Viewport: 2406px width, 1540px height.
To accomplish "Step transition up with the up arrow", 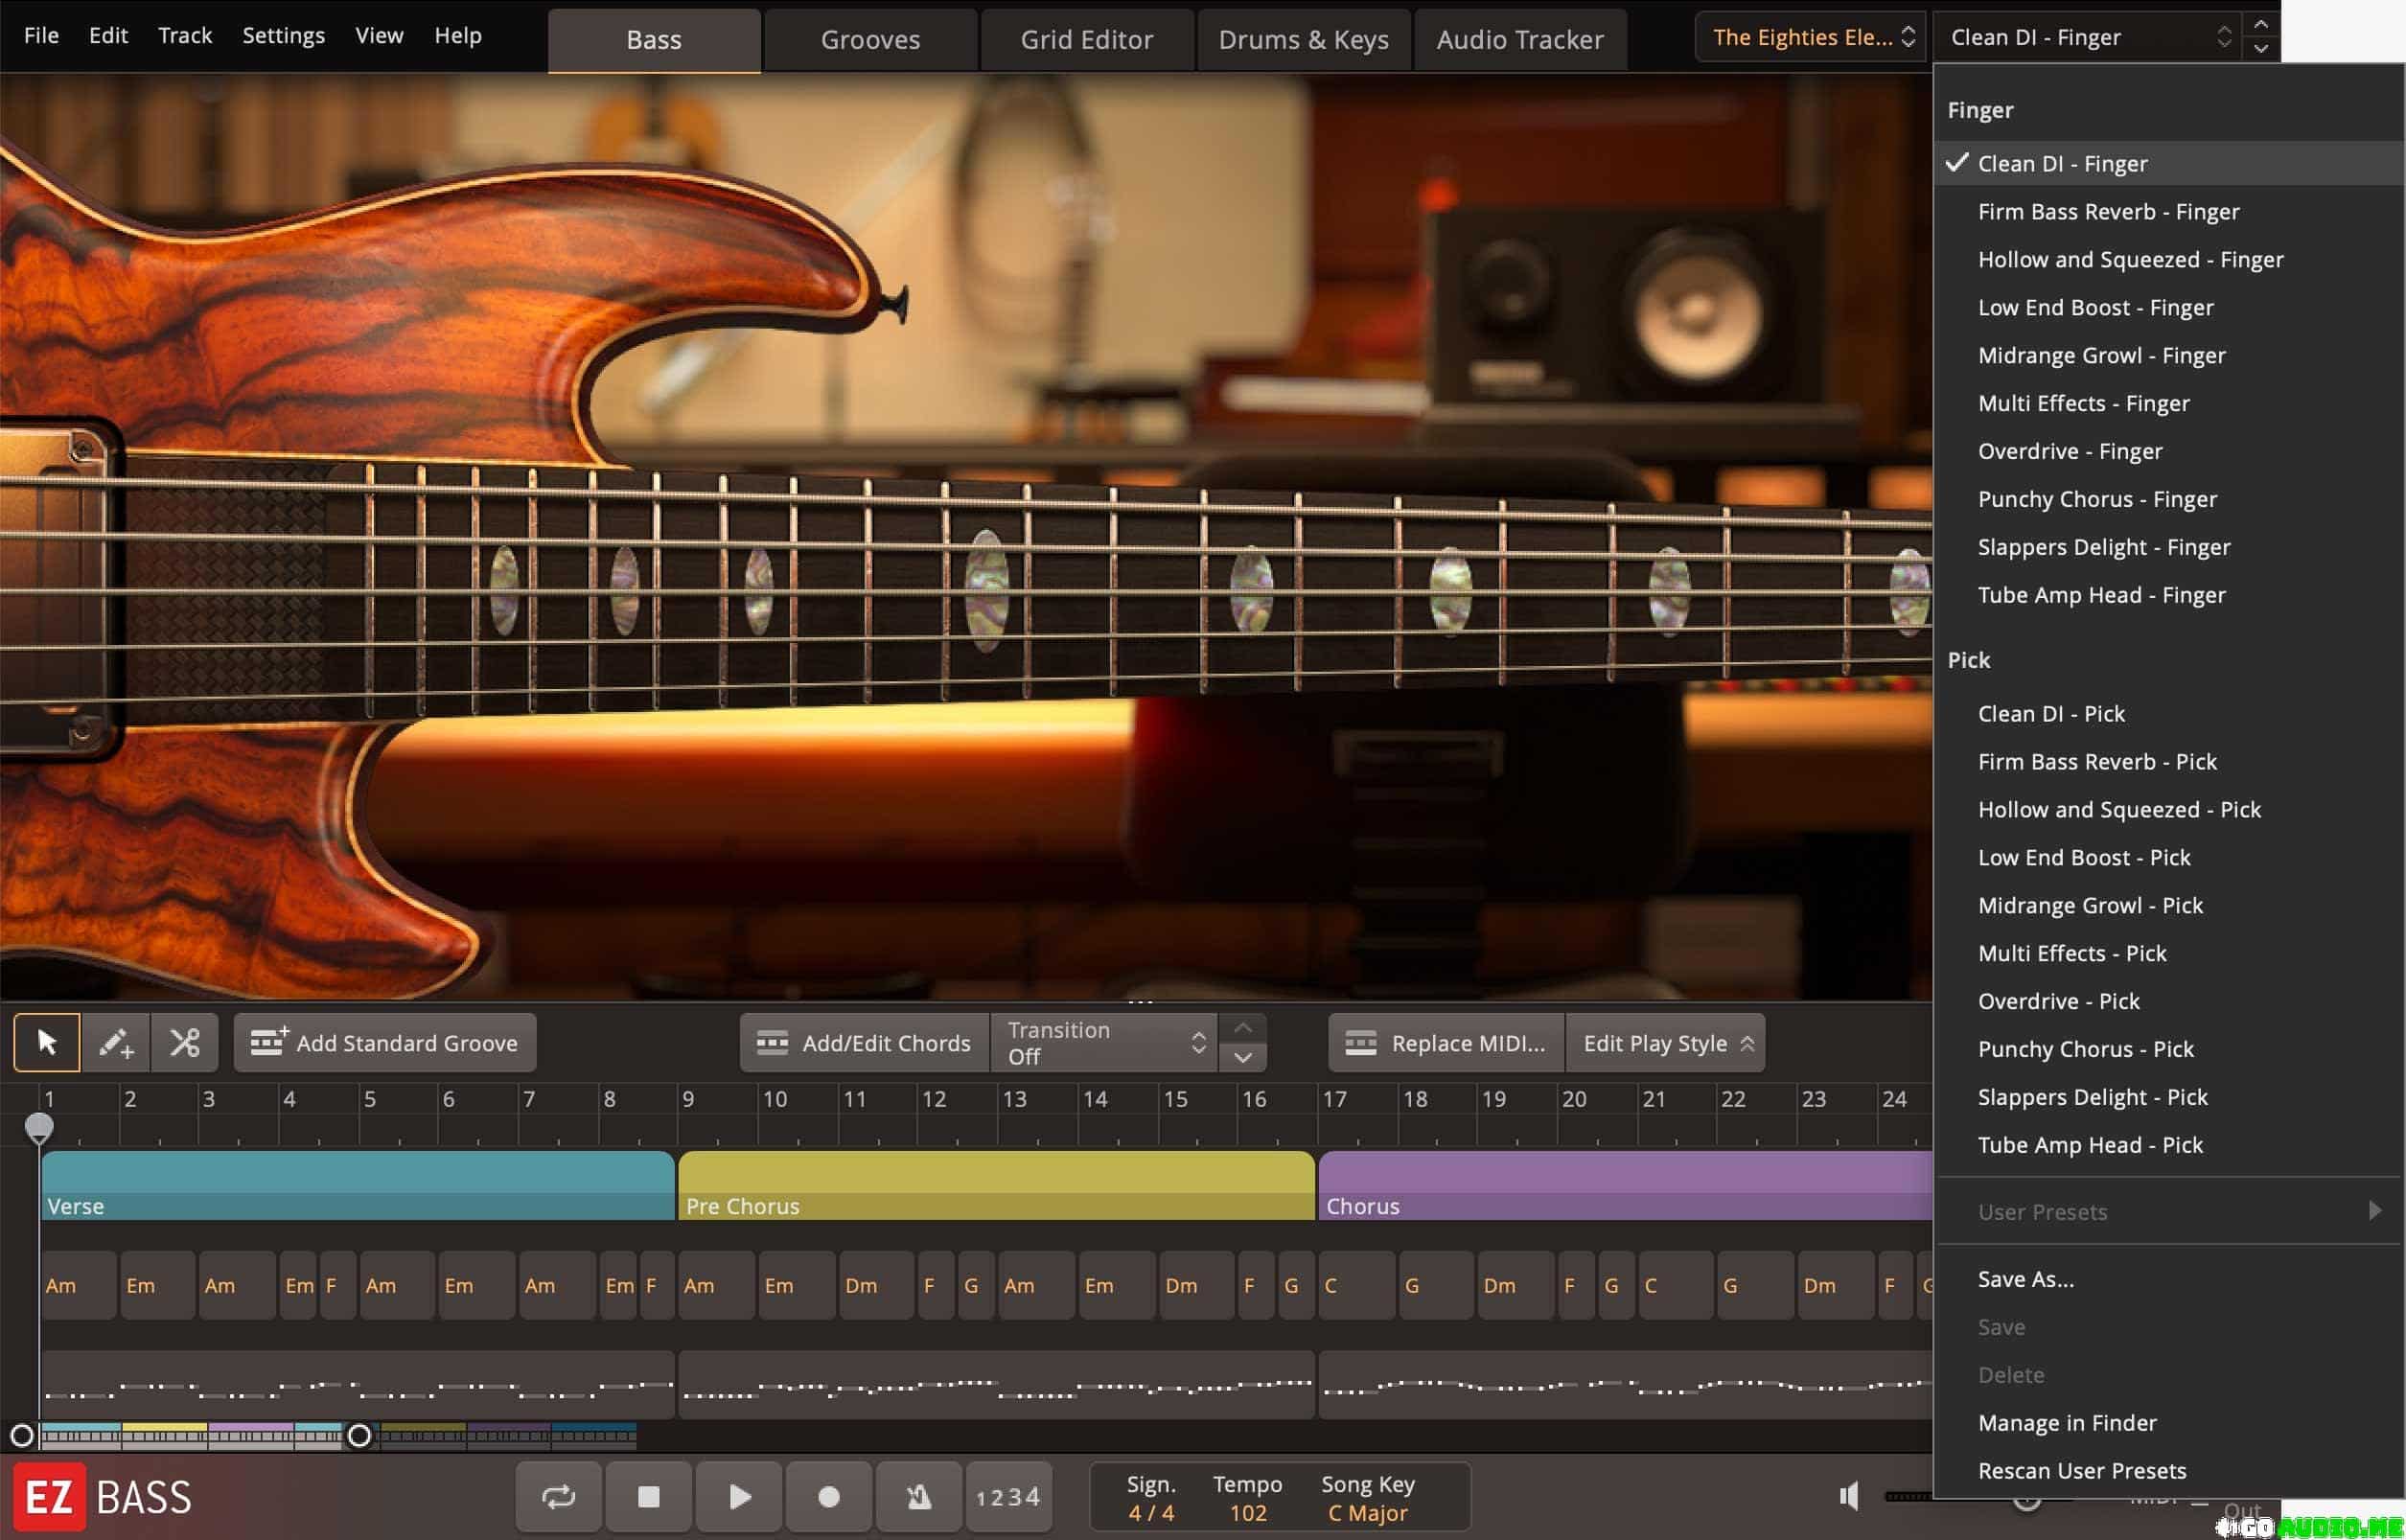I will [1243, 1028].
